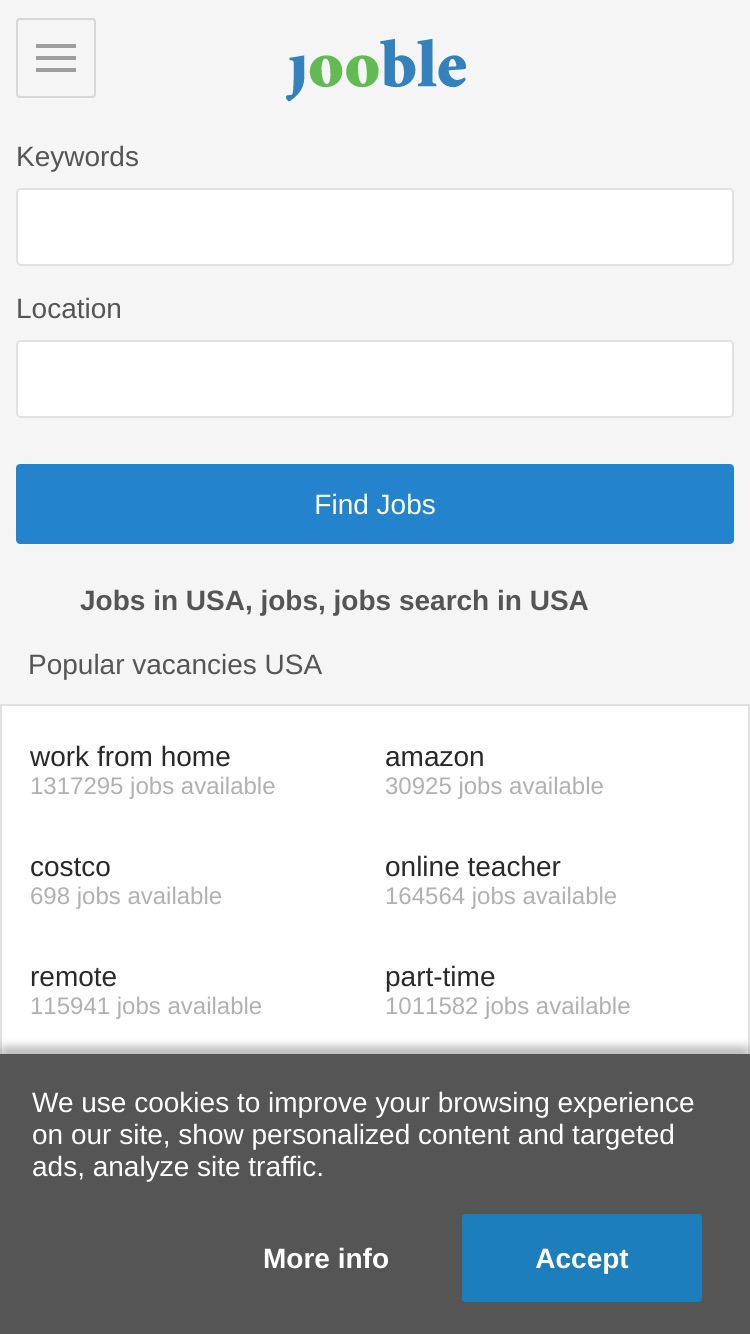The height and width of the screenshot is (1334, 750).
Task: Click the Find Jobs button
Action: [x=375, y=504]
